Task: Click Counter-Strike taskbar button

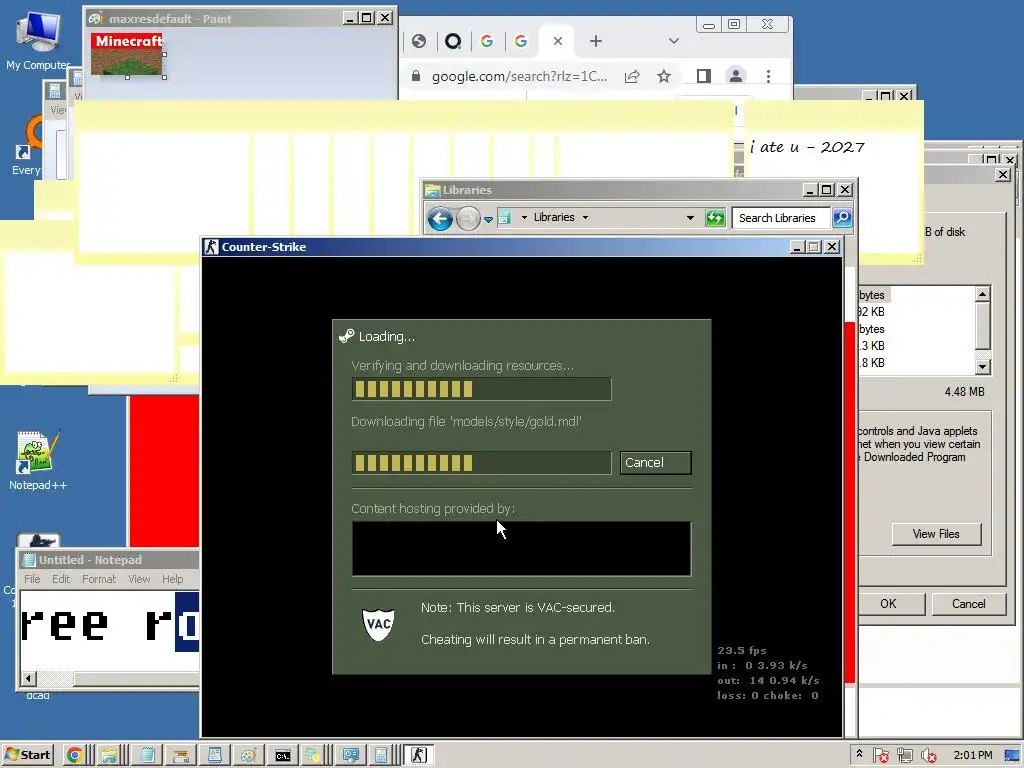Action: click(x=419, y=755)
